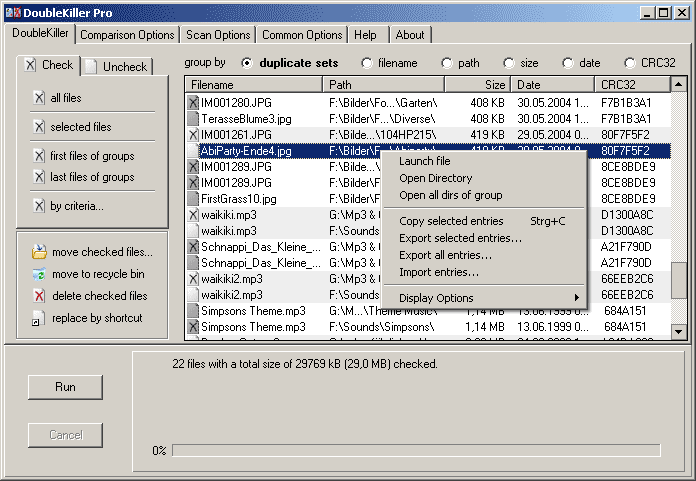Click the icon beside last files of groups
696x481 pixels.
39,177
